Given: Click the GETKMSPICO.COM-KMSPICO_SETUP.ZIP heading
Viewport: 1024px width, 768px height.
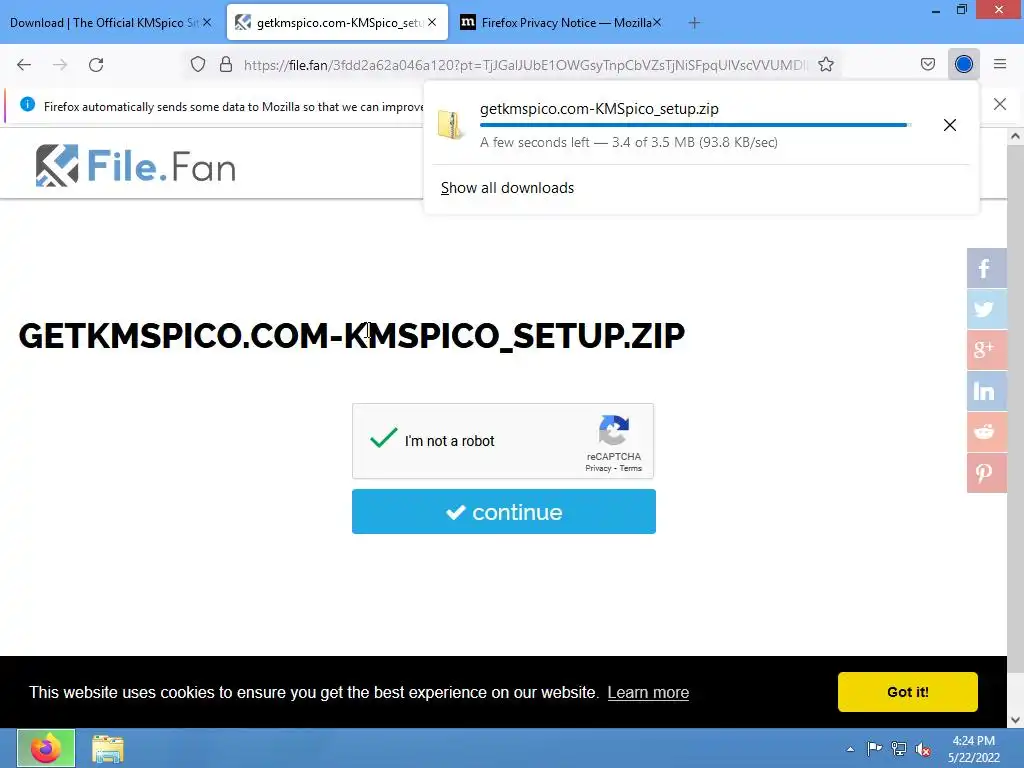Looking at the screenshot, I should click(351, 336).
